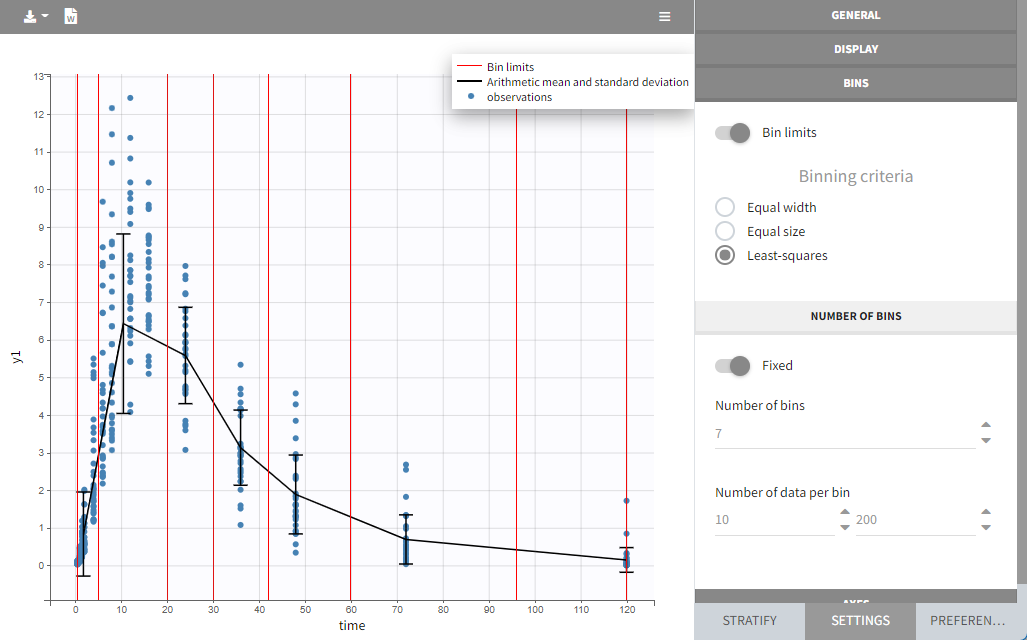1027x640 pixels.
Task: Increase the Number of bins with up arrow
Action: (986, 426)
